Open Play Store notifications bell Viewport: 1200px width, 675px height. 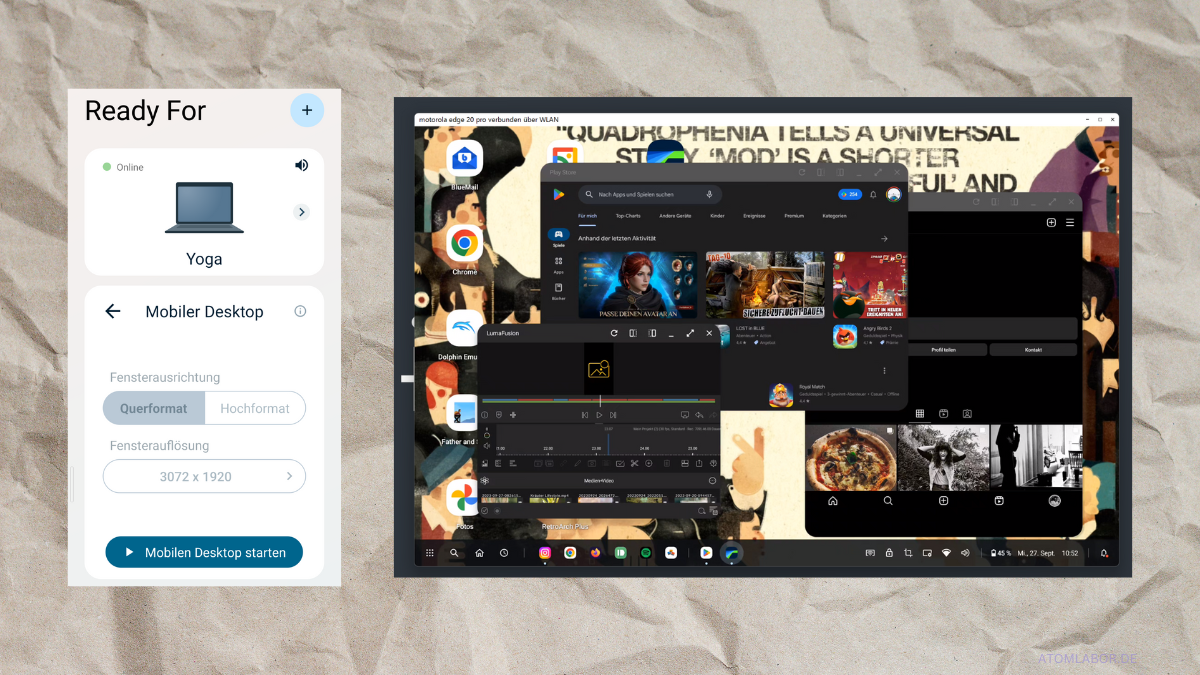pyautogui.click(x=873, y=194)
